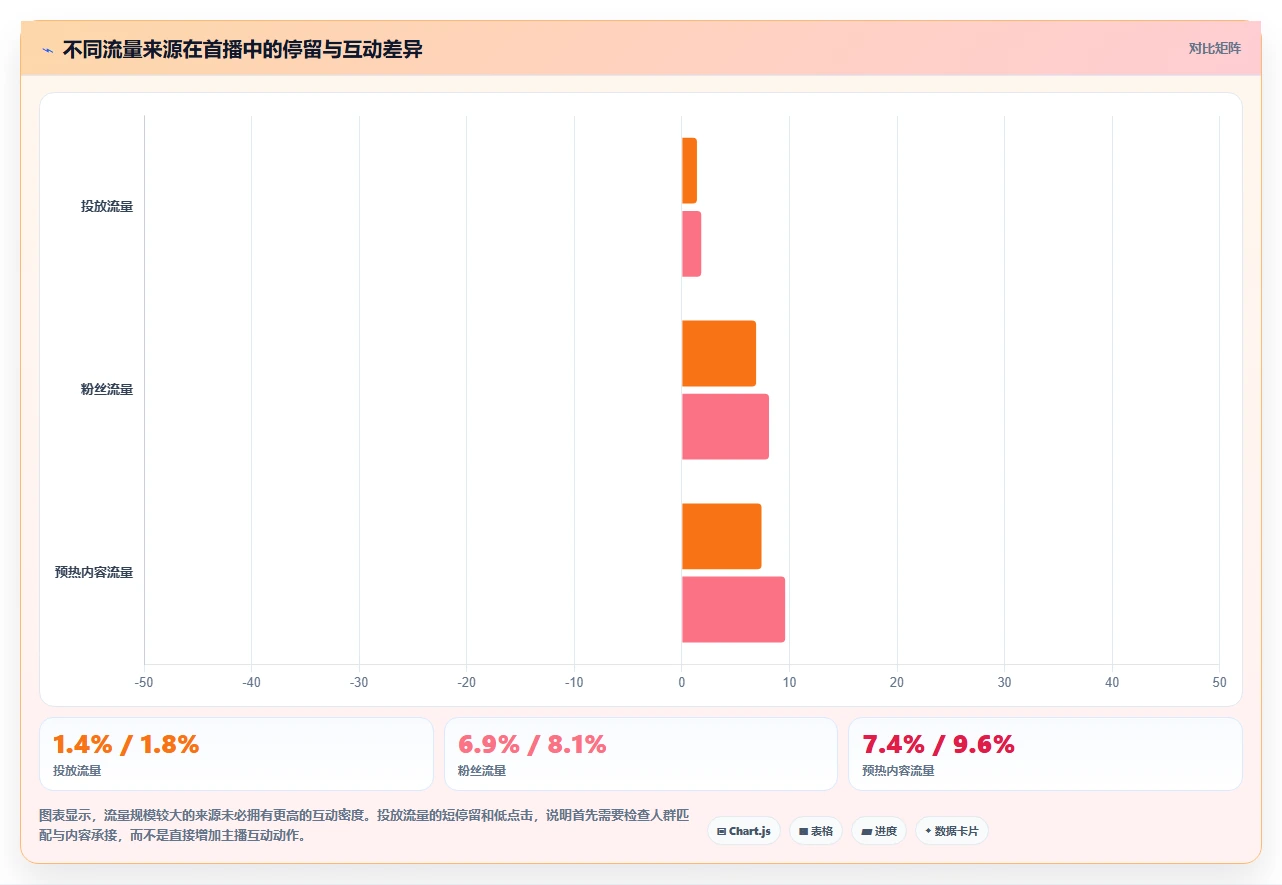Screen dimensions: 1282x885
Task: Select the 数据卡片 tag chip
Action: click(952, 831)
